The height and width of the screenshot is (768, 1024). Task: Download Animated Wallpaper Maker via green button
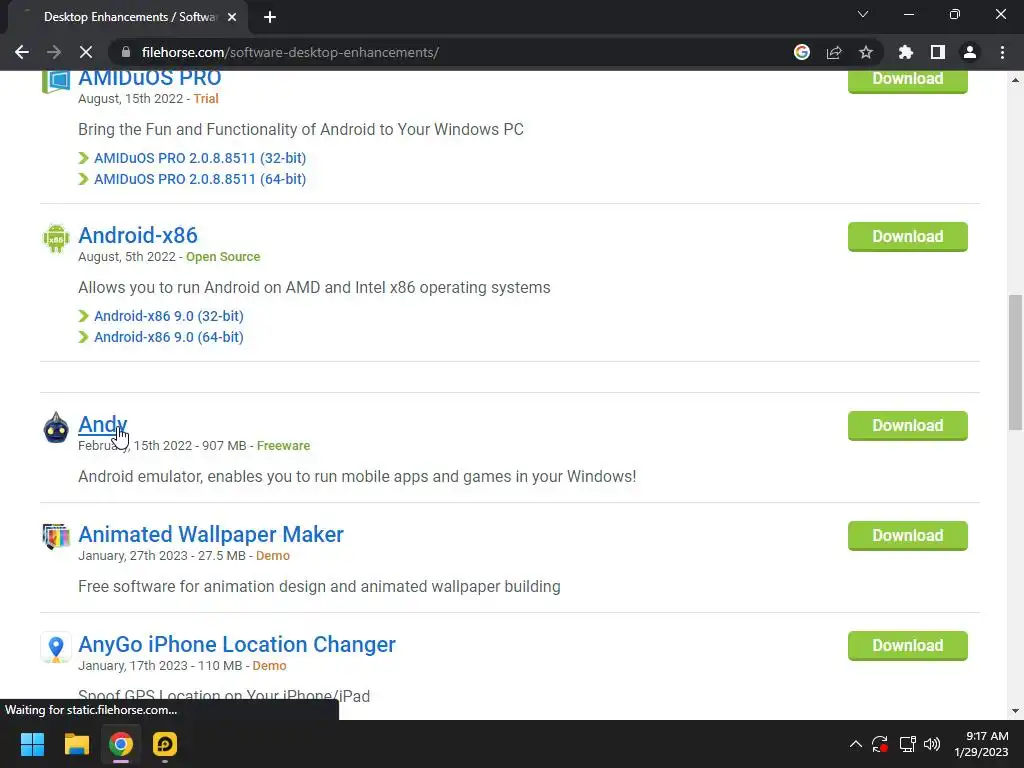click(x=908, y=536)
